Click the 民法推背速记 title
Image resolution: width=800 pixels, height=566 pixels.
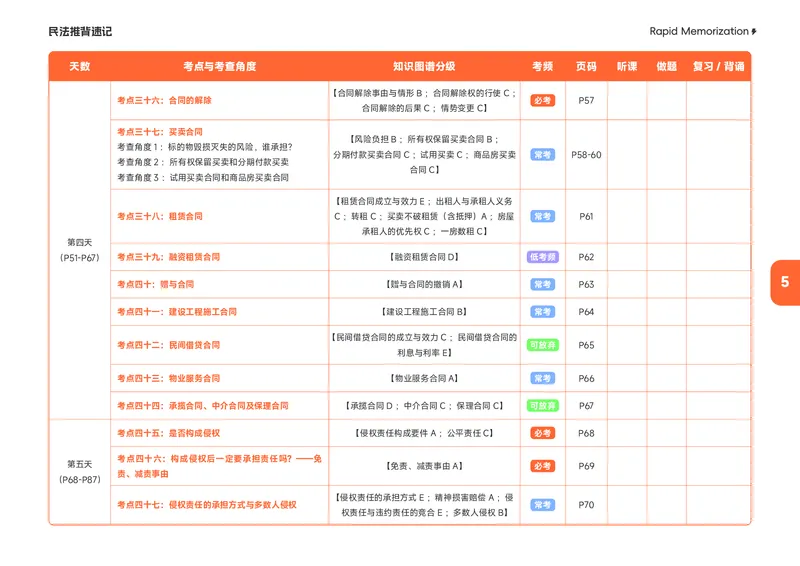click(x=80, y=32)
